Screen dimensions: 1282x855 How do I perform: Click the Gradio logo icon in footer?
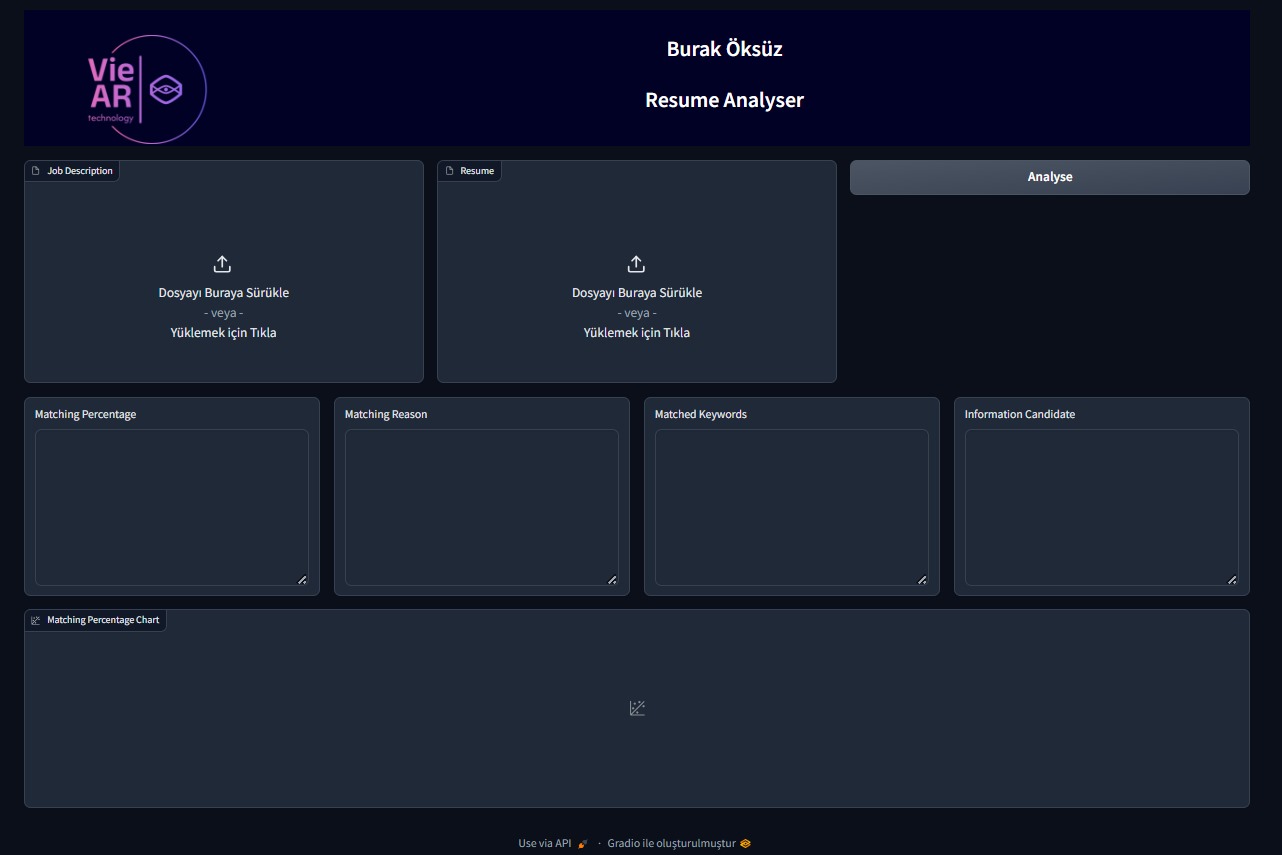[745, 844]
